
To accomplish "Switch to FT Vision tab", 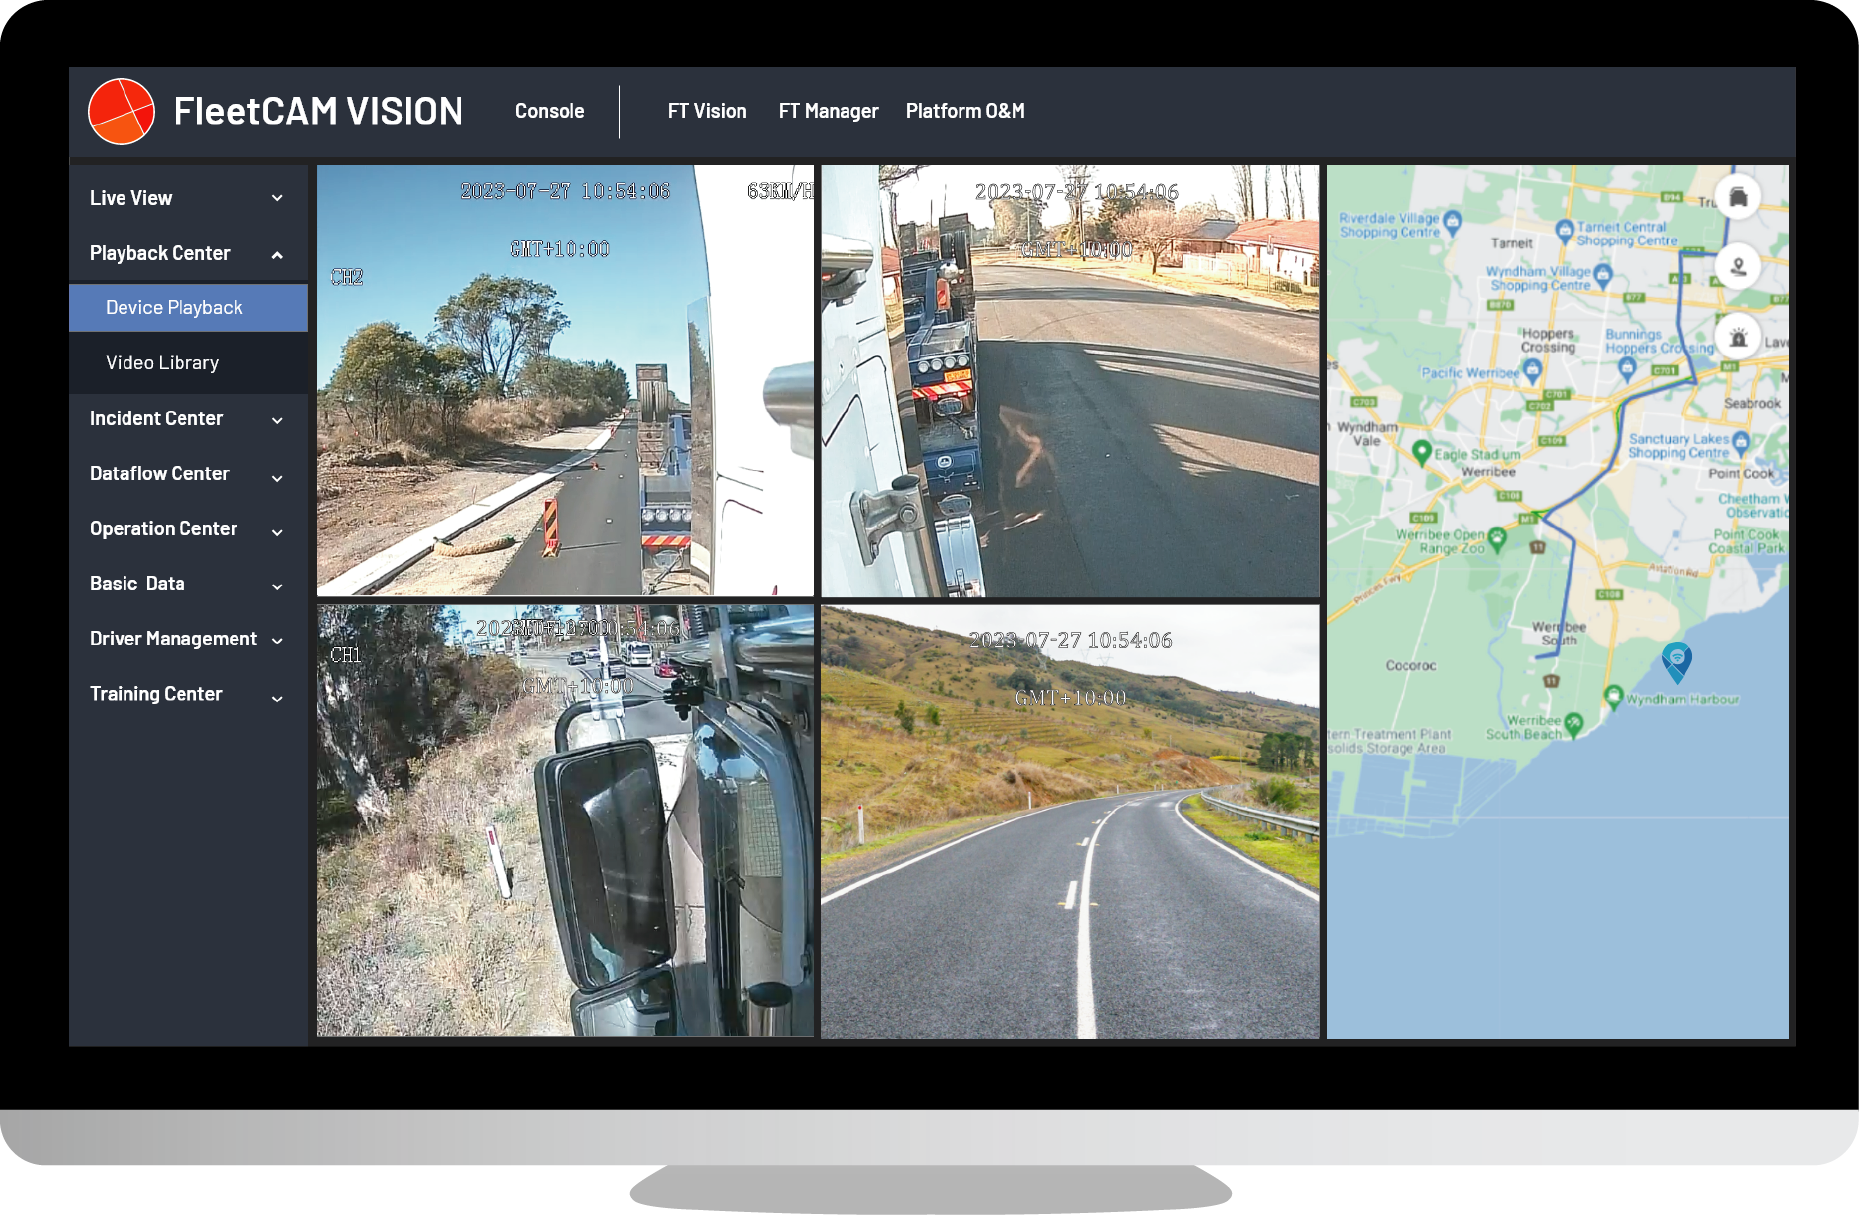I will point(707,111).
